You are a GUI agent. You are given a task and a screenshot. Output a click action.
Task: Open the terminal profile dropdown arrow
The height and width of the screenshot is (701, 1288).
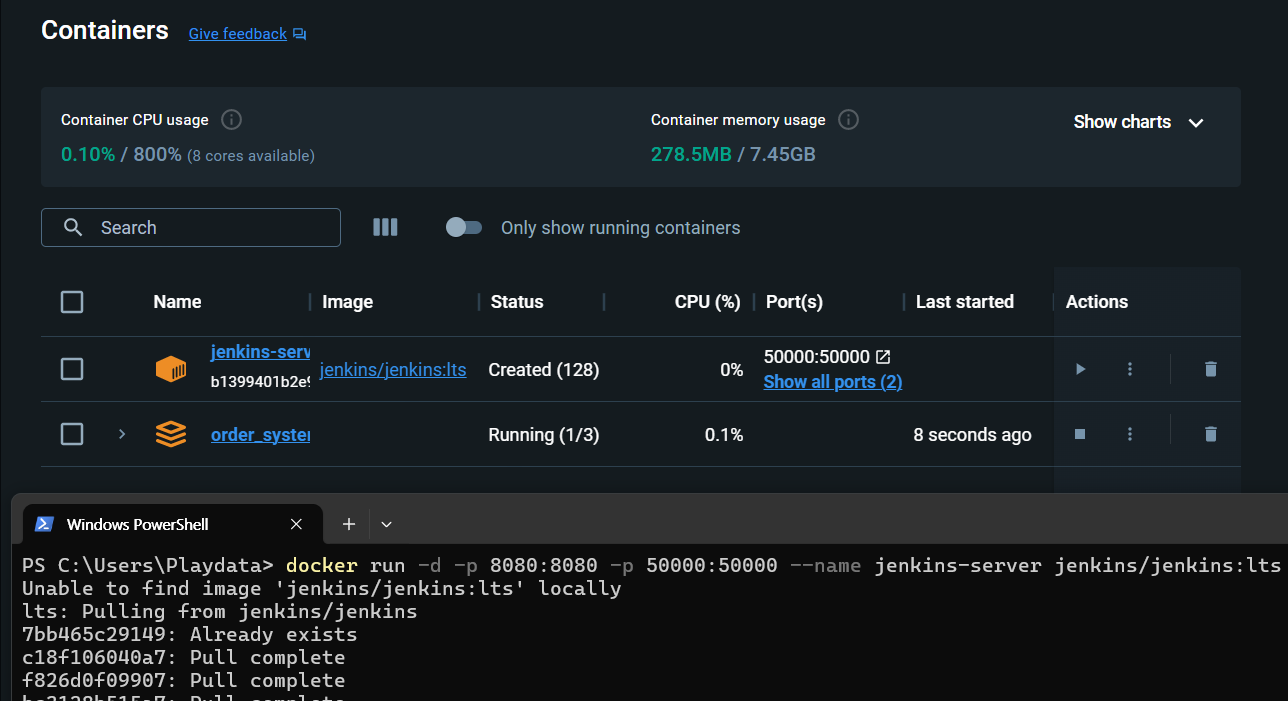tap(387, 524)
